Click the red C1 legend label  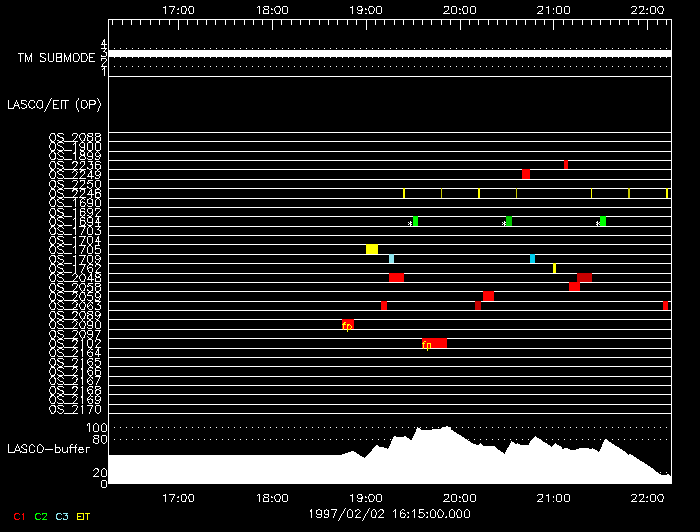point(19,515)
